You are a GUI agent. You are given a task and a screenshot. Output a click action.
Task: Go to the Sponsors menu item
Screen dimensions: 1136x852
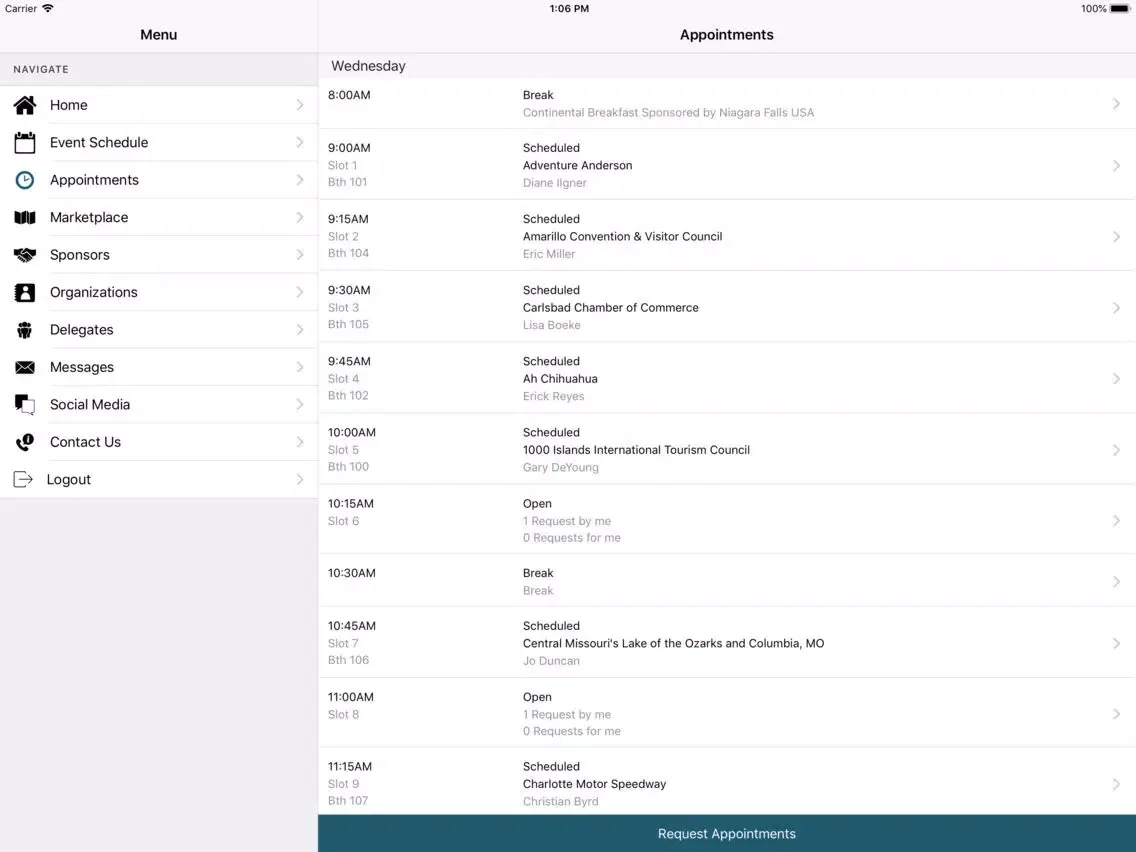(159, 255)
